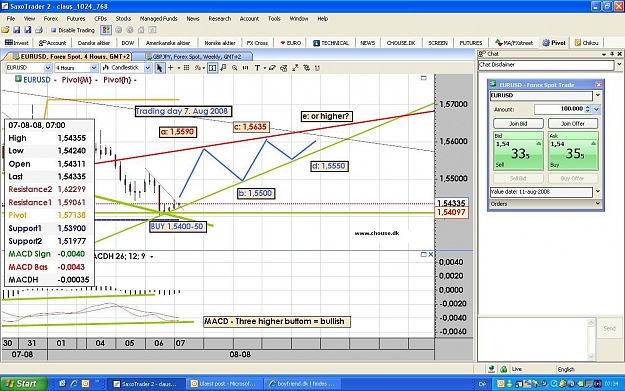This screenshot has width=625, height=391.
Task: Select the arrow pointer tool
Action: pos(159,68)
